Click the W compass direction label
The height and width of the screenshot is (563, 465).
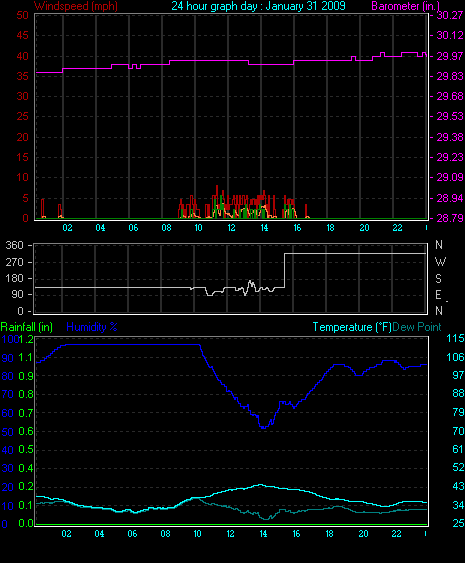(440, 262)
